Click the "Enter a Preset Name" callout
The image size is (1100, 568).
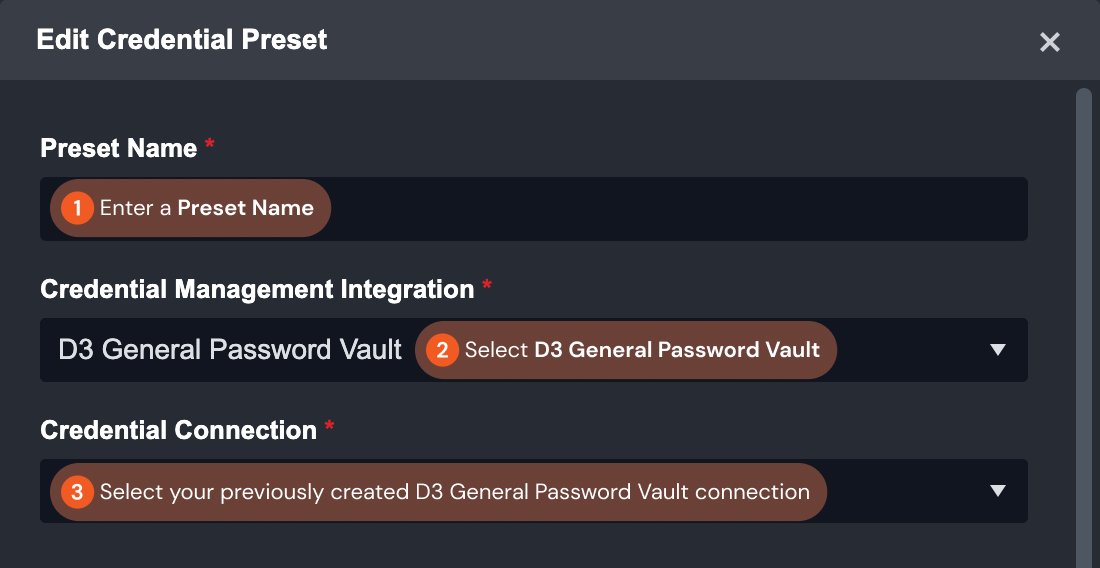(x=206, y=208)
